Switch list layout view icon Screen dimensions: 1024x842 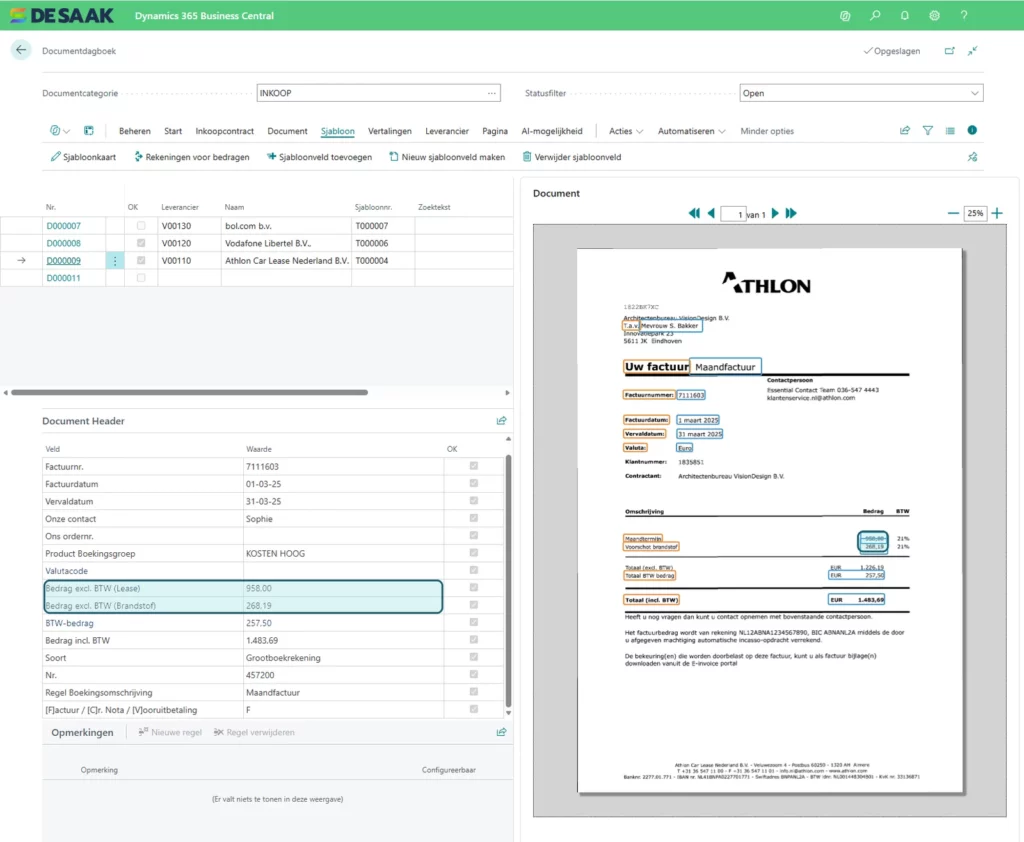950,131
